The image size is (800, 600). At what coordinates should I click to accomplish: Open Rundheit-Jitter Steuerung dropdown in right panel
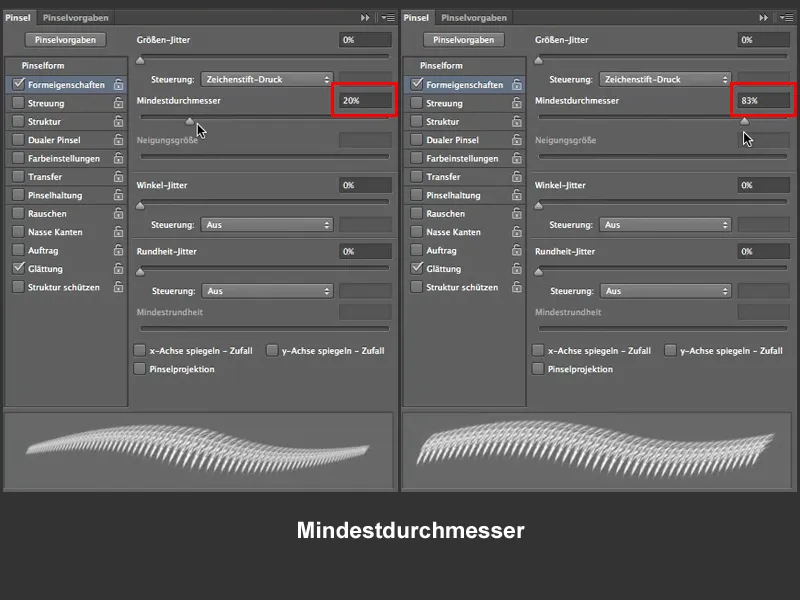(x=666, y=291)
